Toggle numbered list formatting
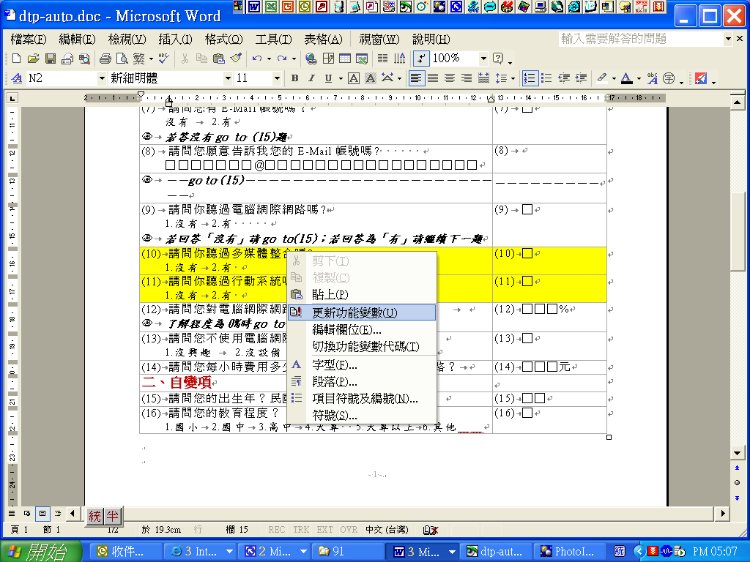The width and height of the screenshot is (750, 562). click(529, 78)
